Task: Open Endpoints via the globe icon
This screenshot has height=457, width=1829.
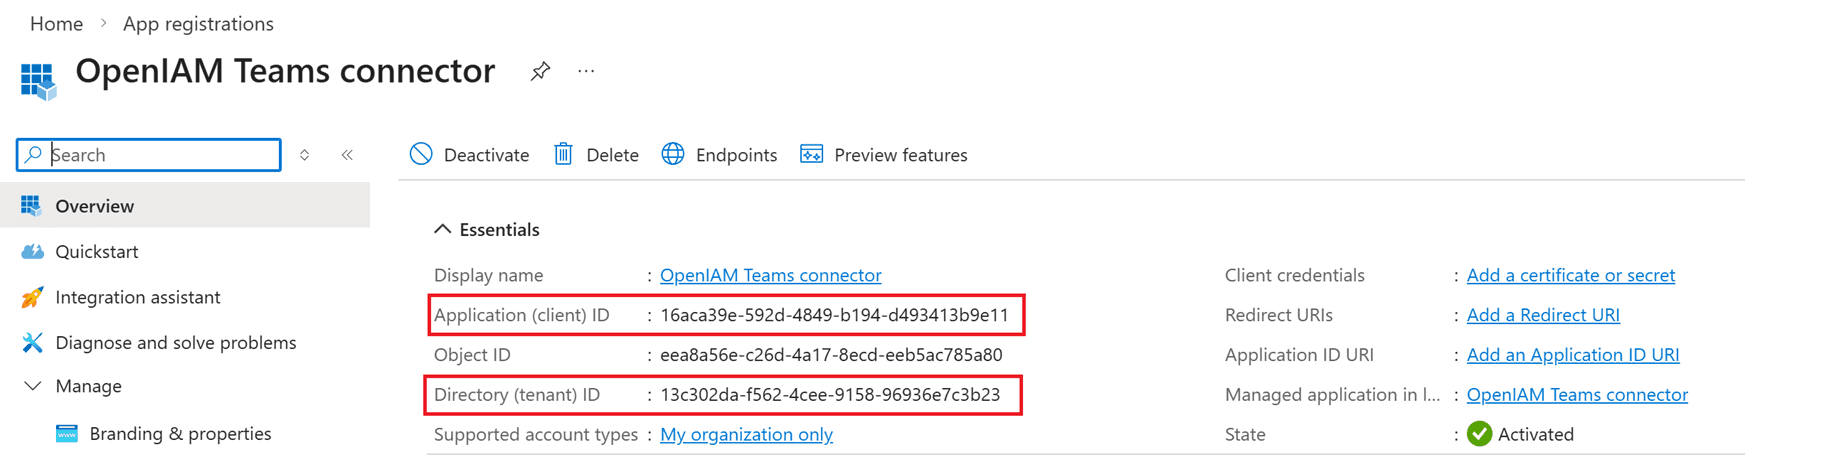Action: (x=673, y=154)
